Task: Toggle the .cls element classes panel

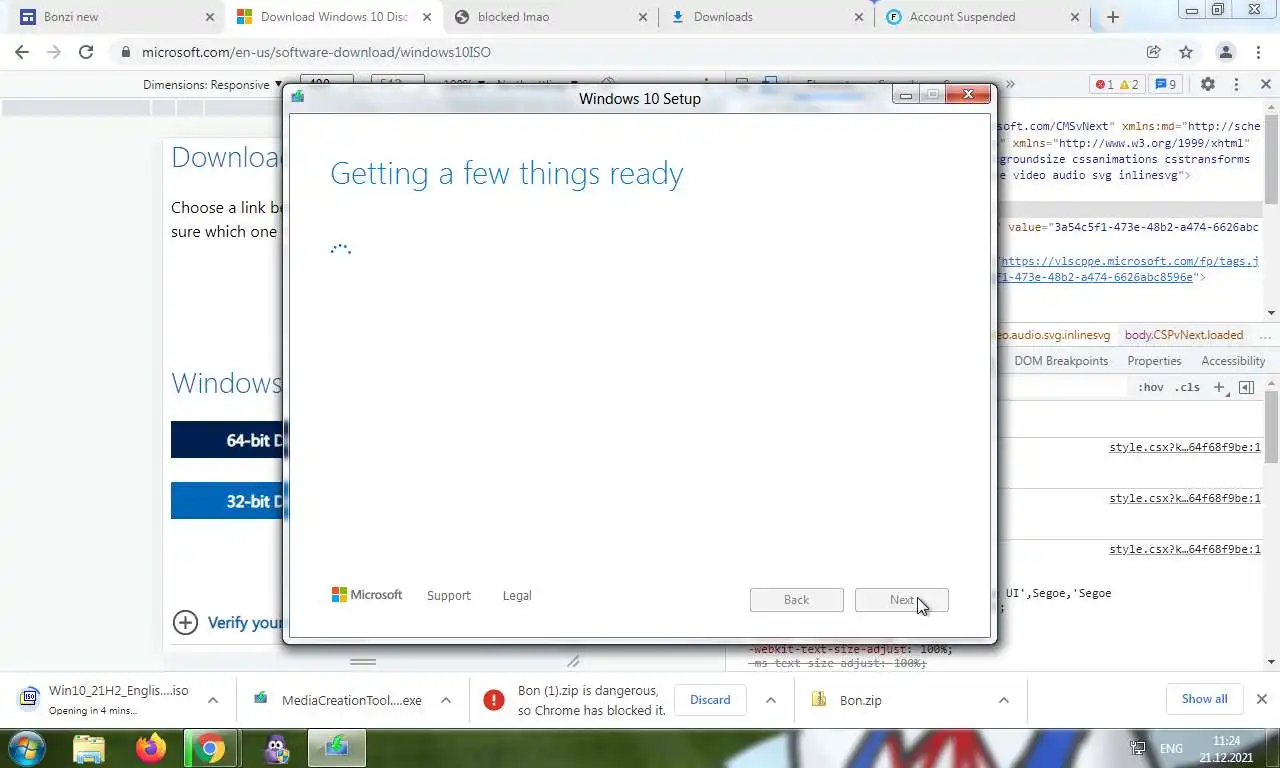Action: coord(1187,387)
